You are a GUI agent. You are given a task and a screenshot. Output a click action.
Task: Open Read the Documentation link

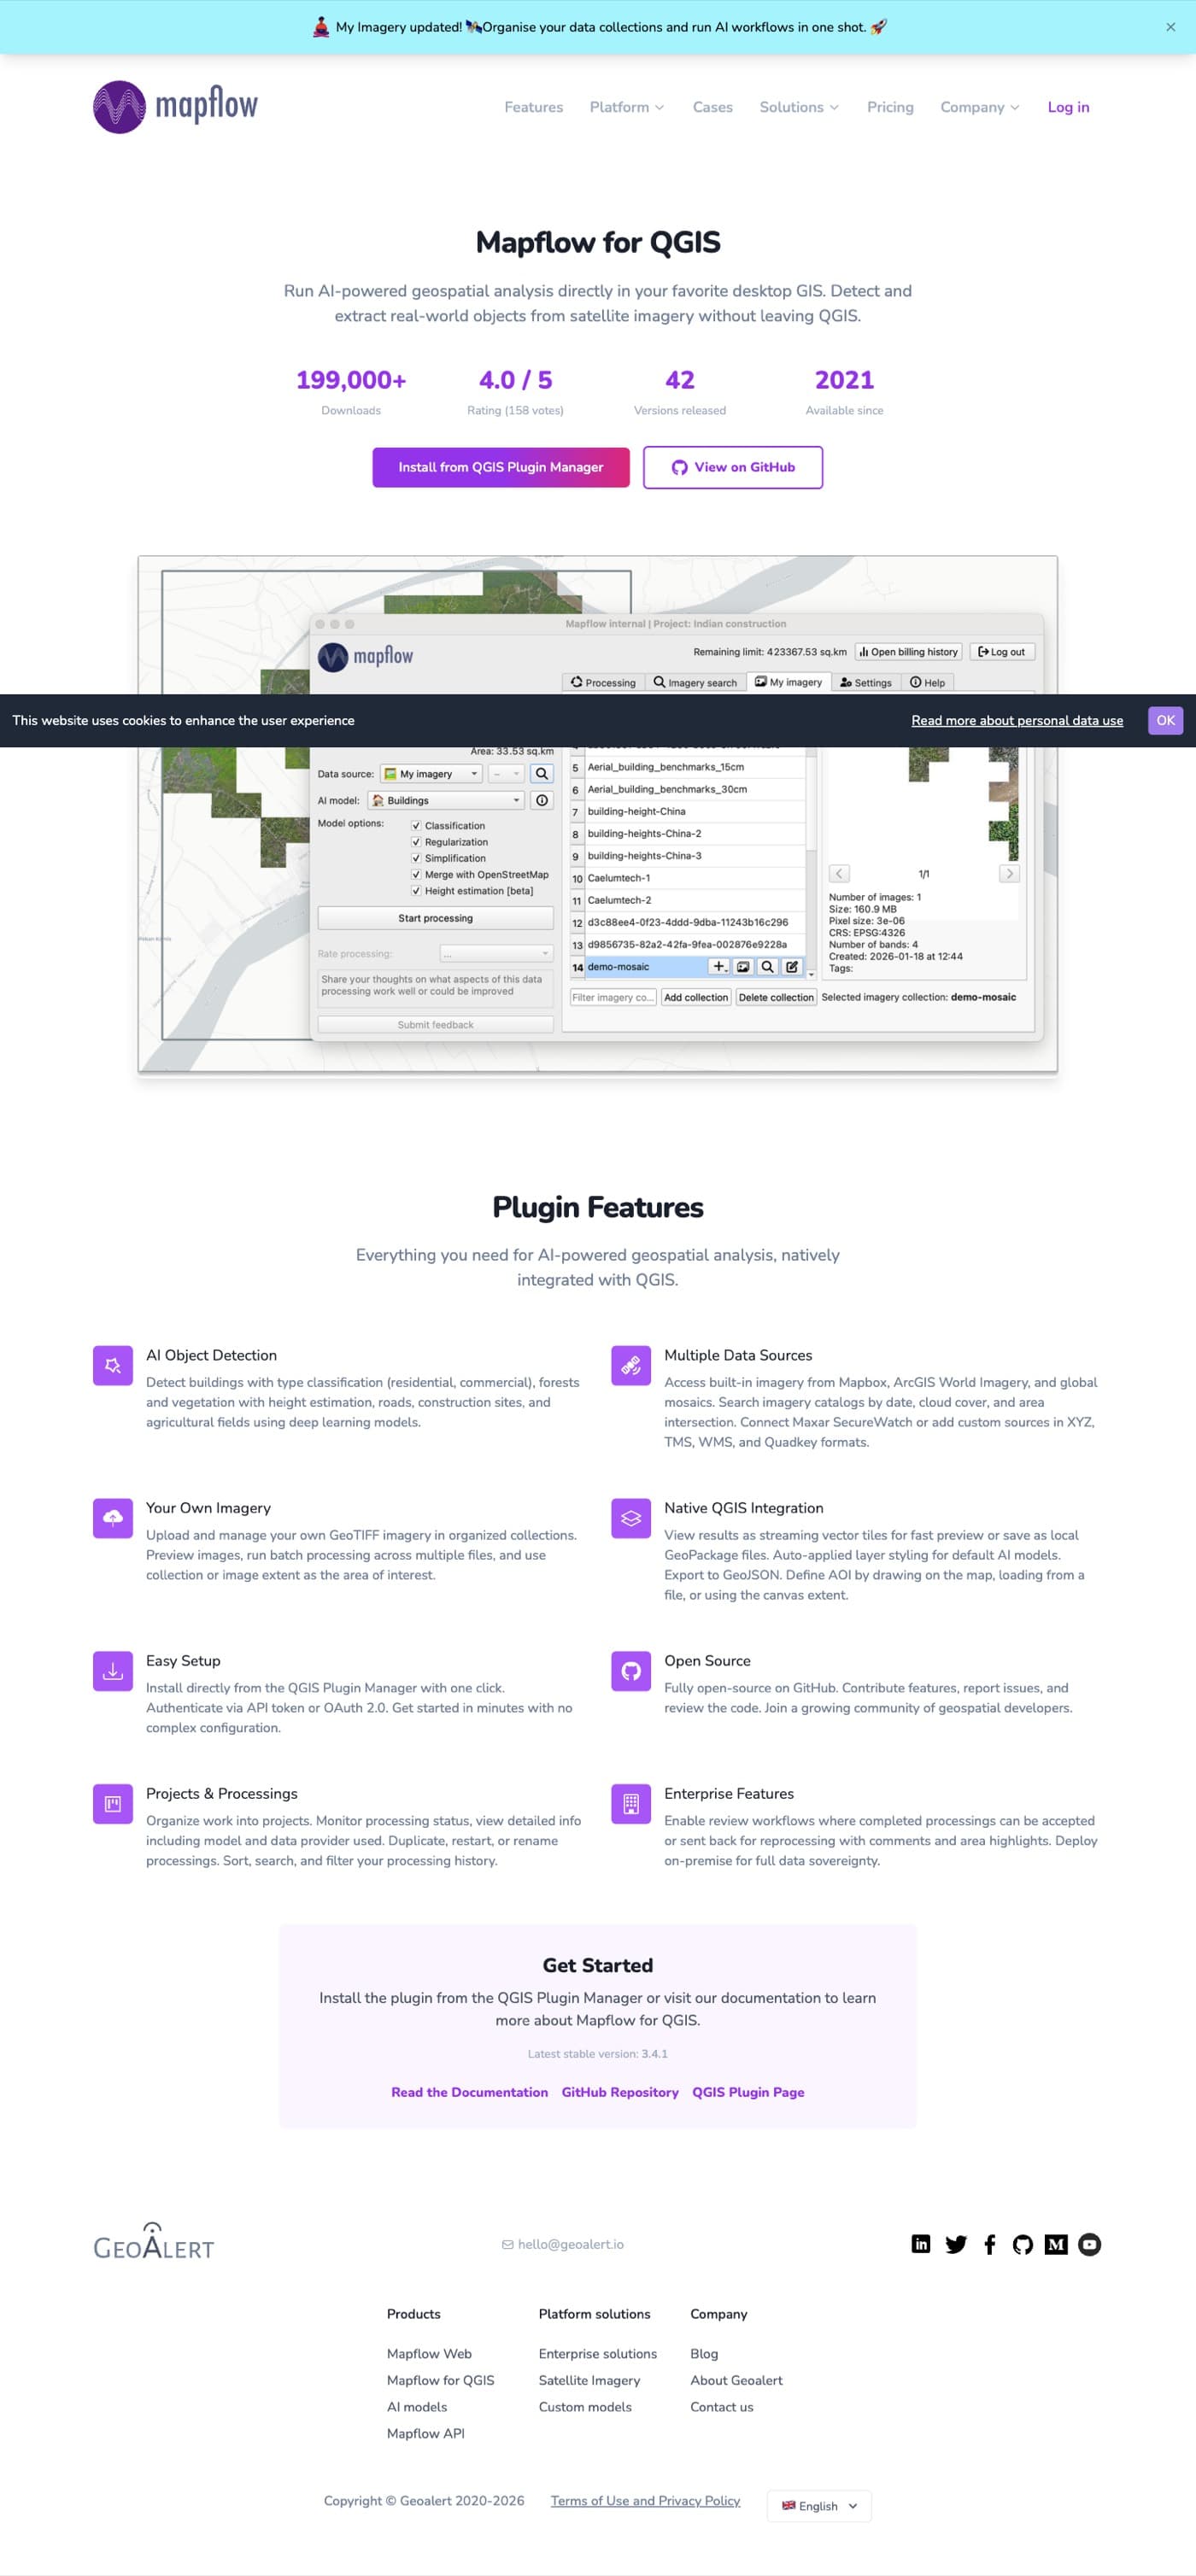[469, 2092]
